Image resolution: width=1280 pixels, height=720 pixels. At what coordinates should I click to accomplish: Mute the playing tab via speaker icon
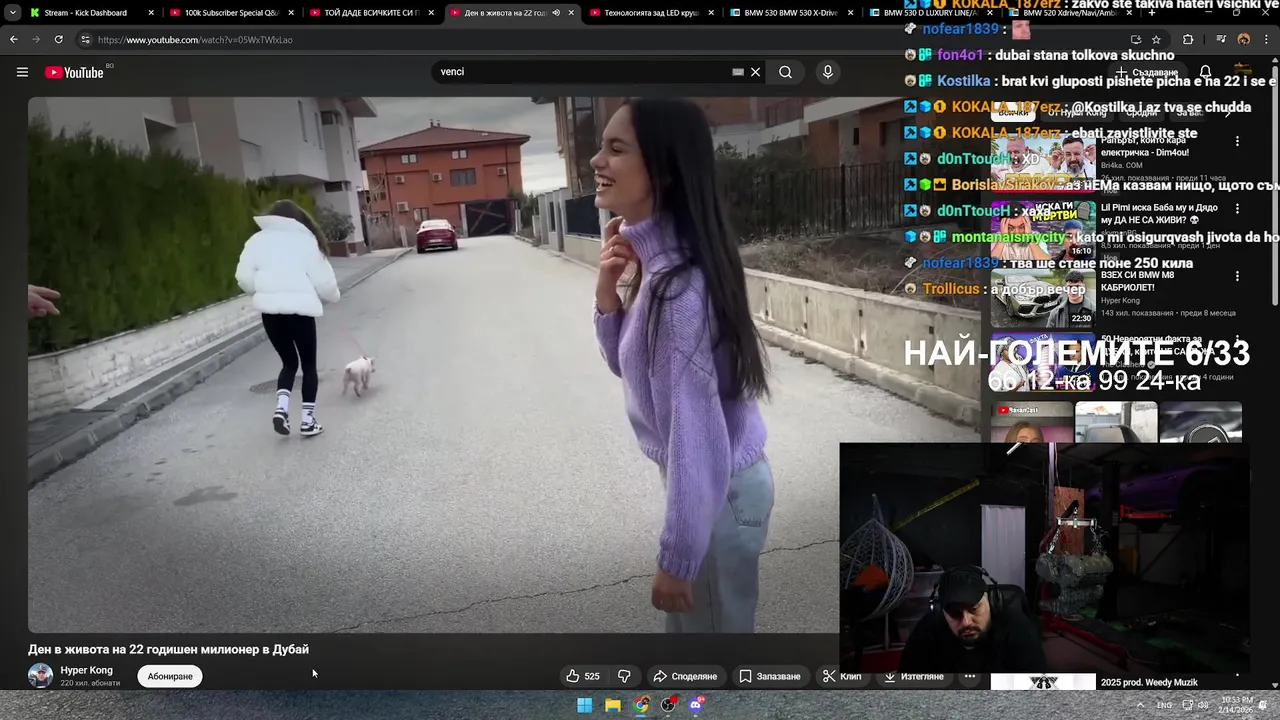click(x=556, y=13)
